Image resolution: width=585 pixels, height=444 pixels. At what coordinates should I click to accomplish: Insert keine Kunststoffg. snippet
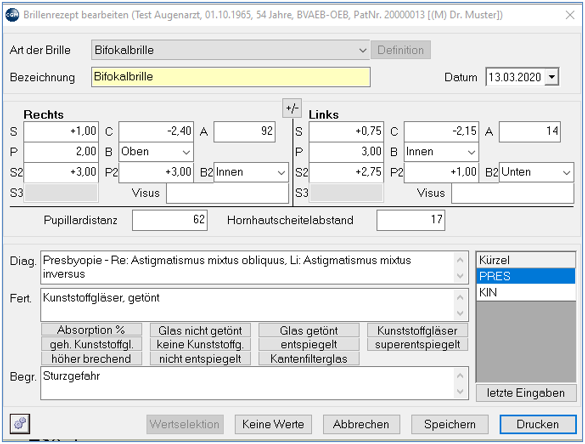tap(200, 344)
